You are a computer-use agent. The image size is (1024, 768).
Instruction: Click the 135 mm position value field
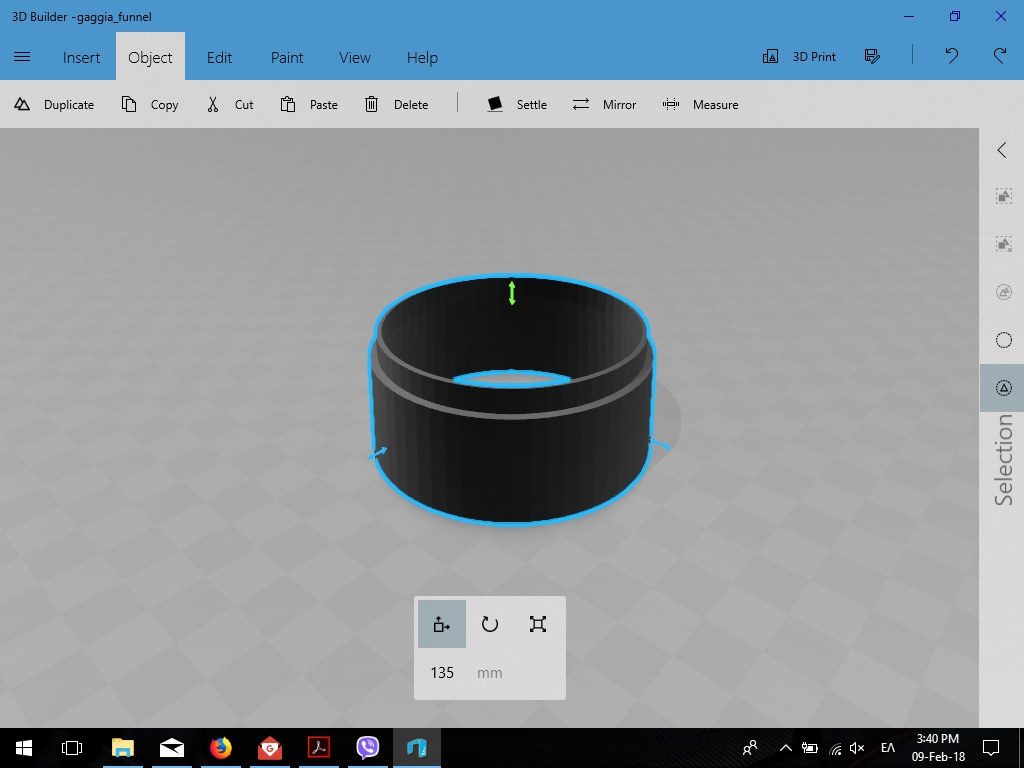coord(443,673)
